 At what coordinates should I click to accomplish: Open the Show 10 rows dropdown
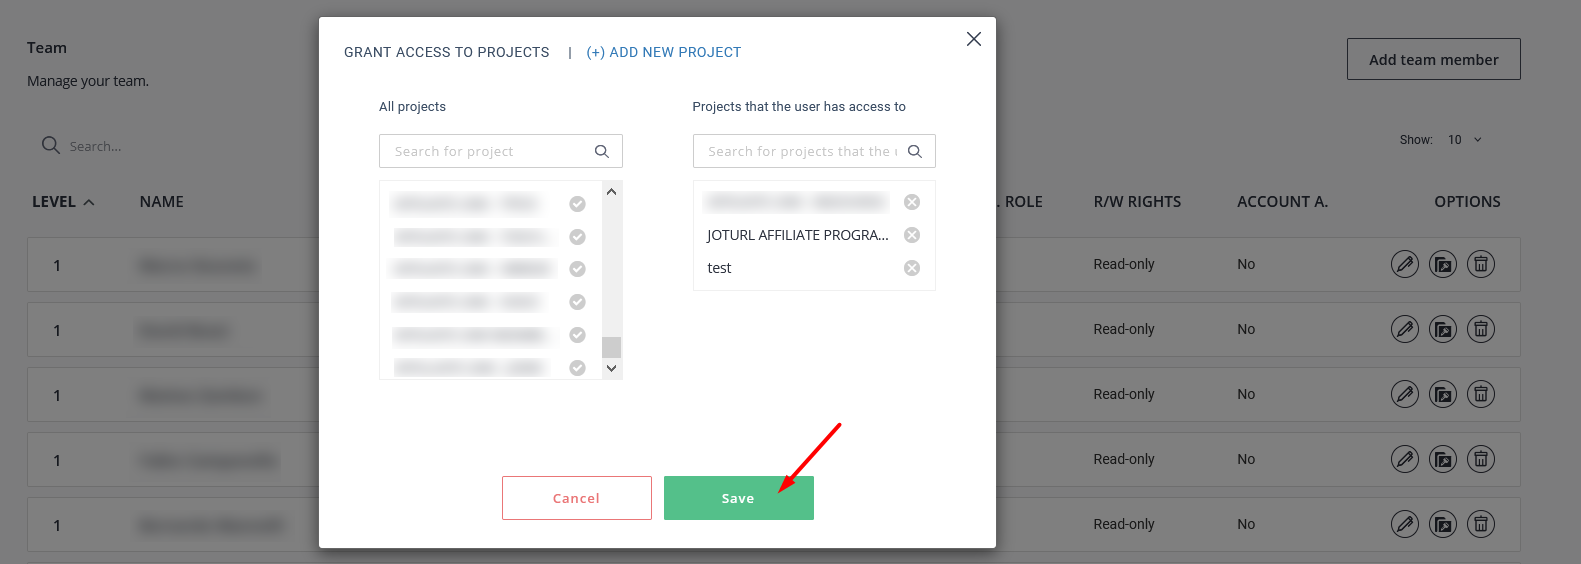click(x=1465, y=140)
